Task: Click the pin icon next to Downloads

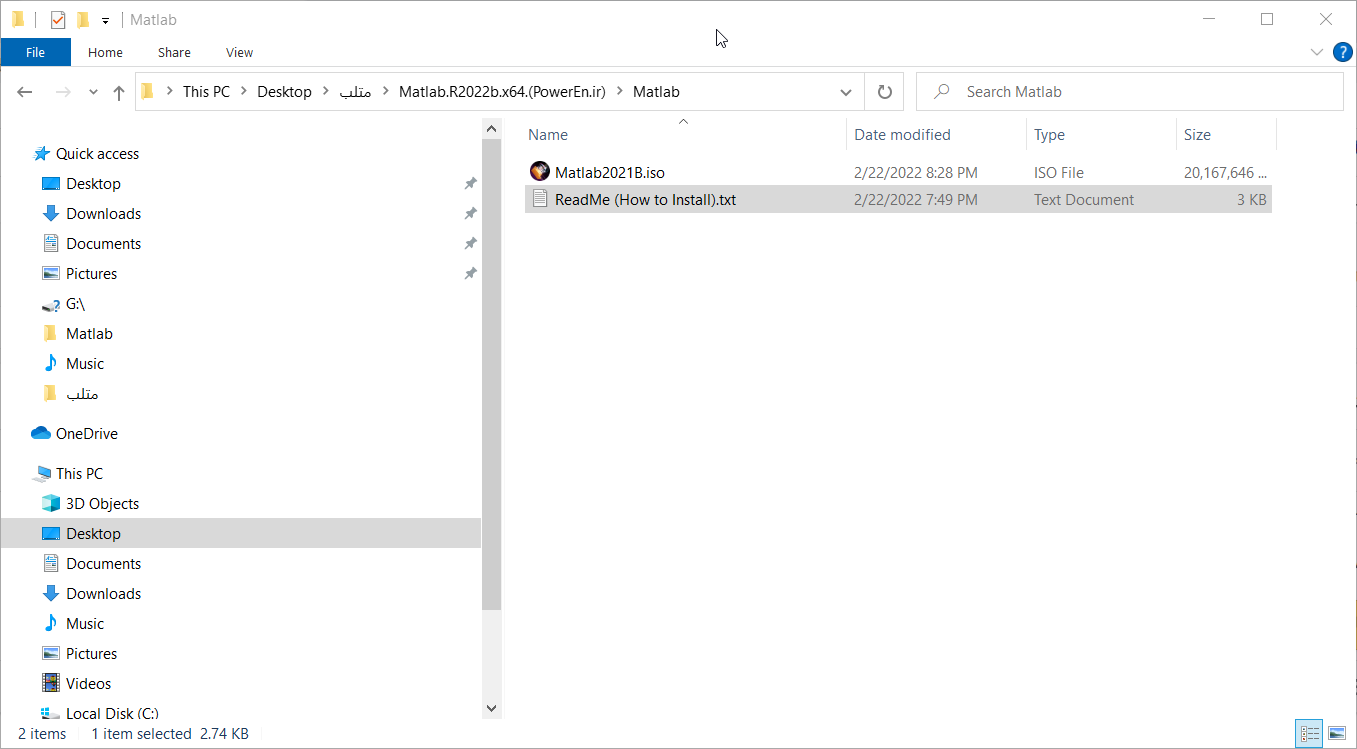Action: pos(470,214)
